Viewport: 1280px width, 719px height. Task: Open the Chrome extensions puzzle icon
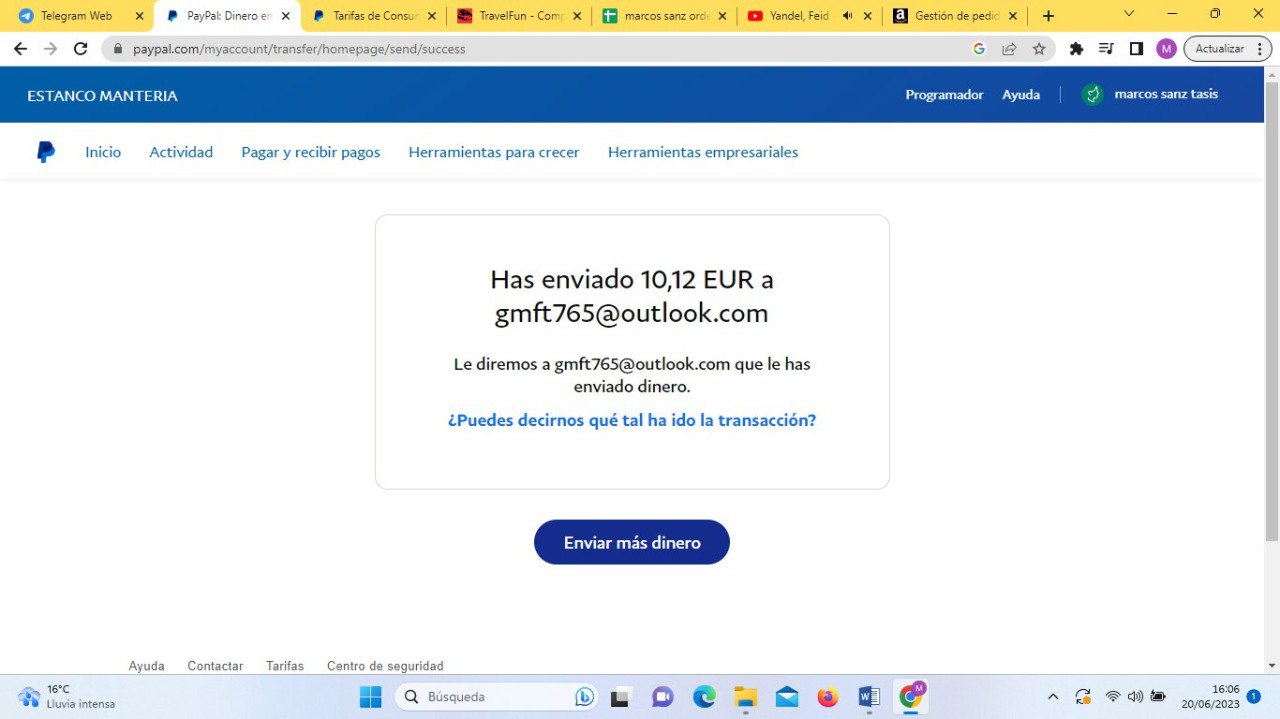coord(1076,49)
